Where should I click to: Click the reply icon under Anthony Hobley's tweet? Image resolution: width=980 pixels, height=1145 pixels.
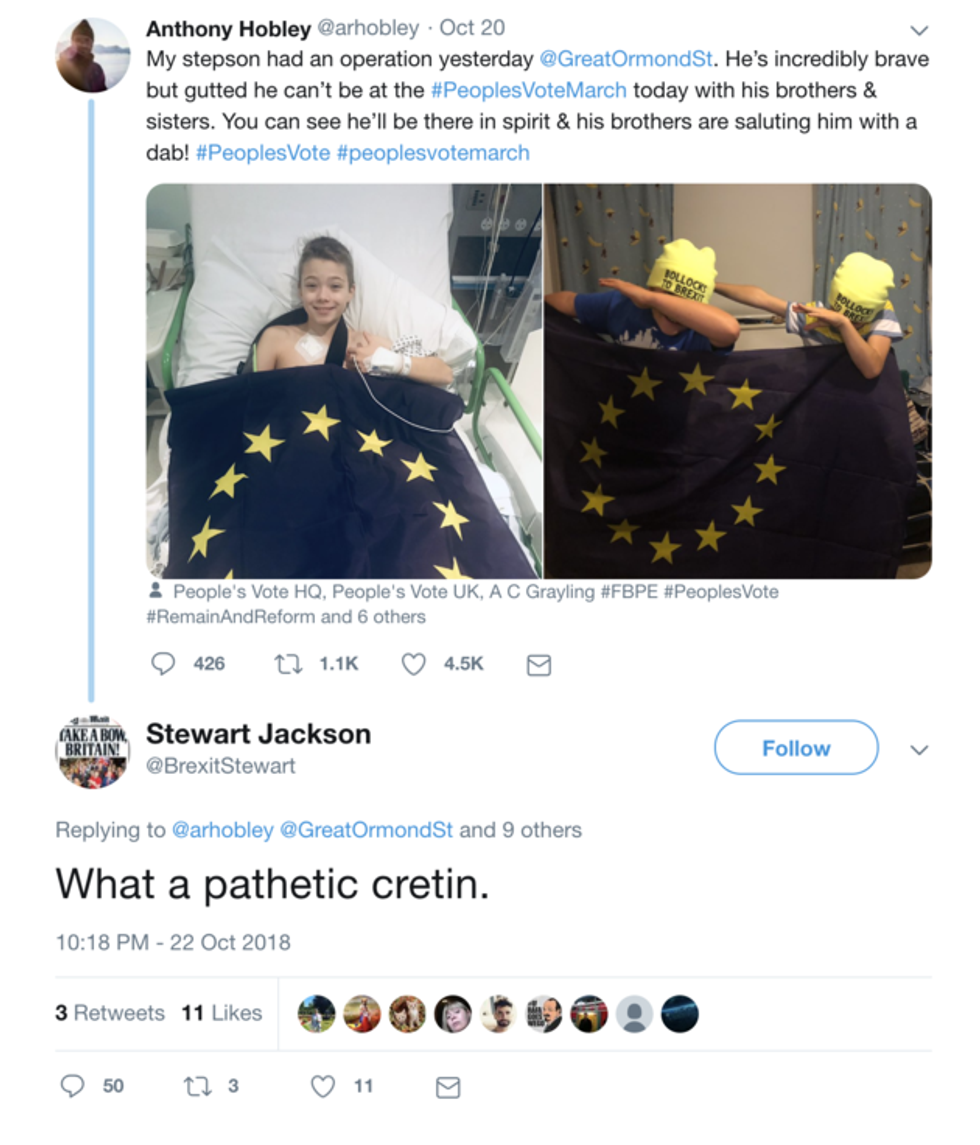point(163,664)
